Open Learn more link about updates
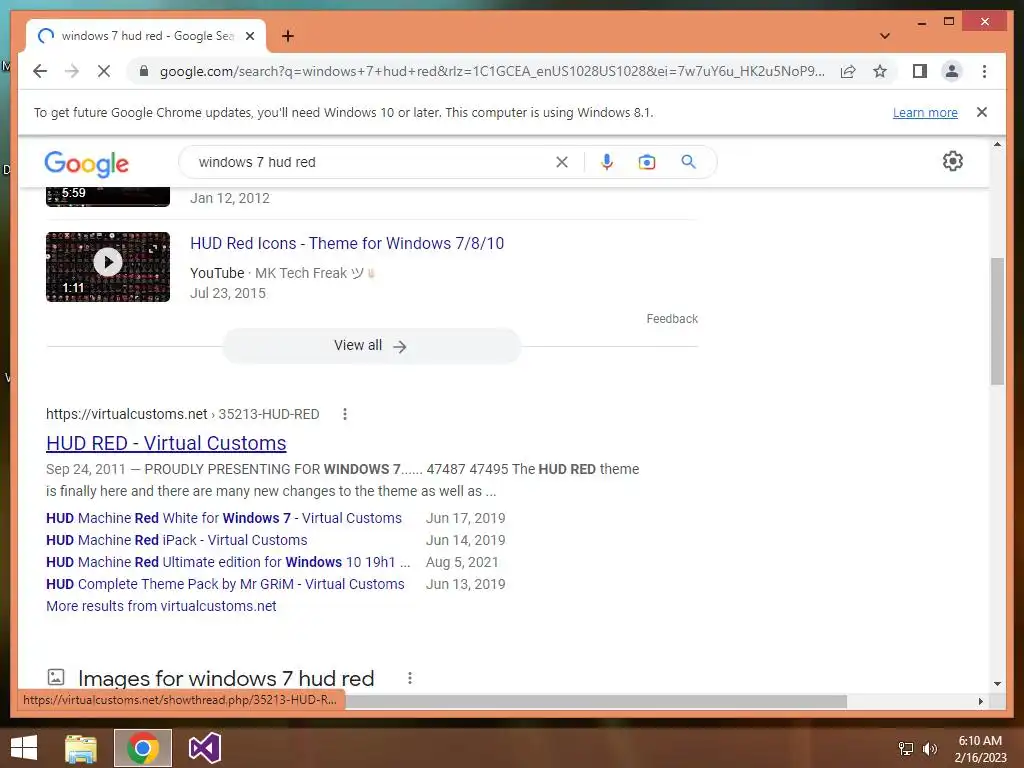The height and width of the screenshot is (768, 1024). (925, 112)
